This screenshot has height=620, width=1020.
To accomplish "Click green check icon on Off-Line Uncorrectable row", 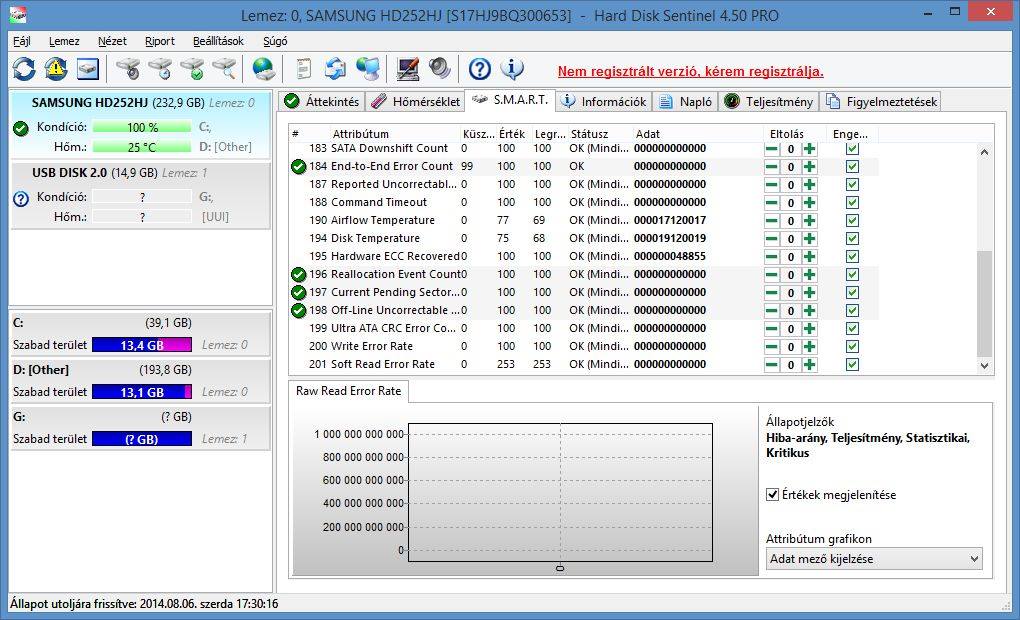I will 299,311.
